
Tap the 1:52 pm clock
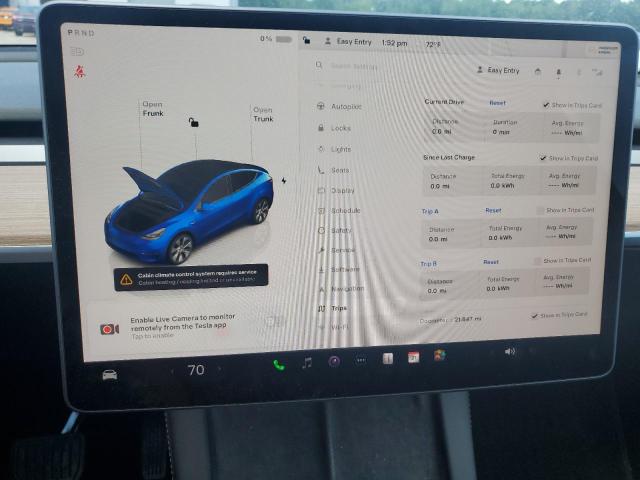(394, 42)
